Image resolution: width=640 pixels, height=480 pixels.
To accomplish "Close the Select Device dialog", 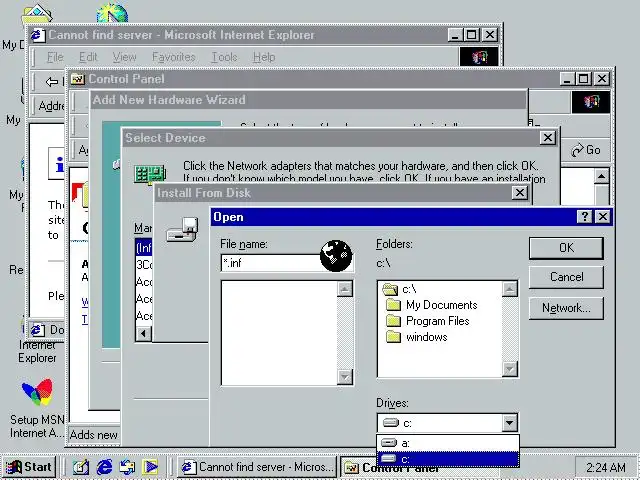I will 547,138.
